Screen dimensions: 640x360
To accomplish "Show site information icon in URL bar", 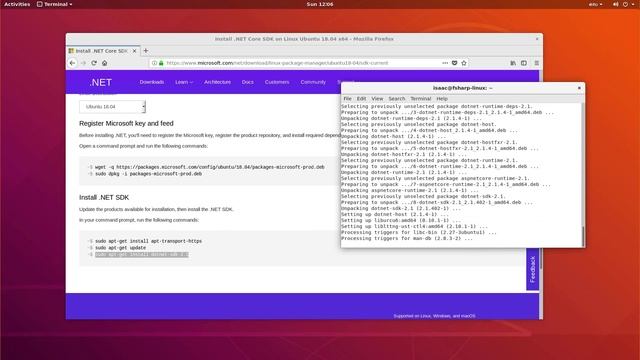I will click(x=154, y=63).
